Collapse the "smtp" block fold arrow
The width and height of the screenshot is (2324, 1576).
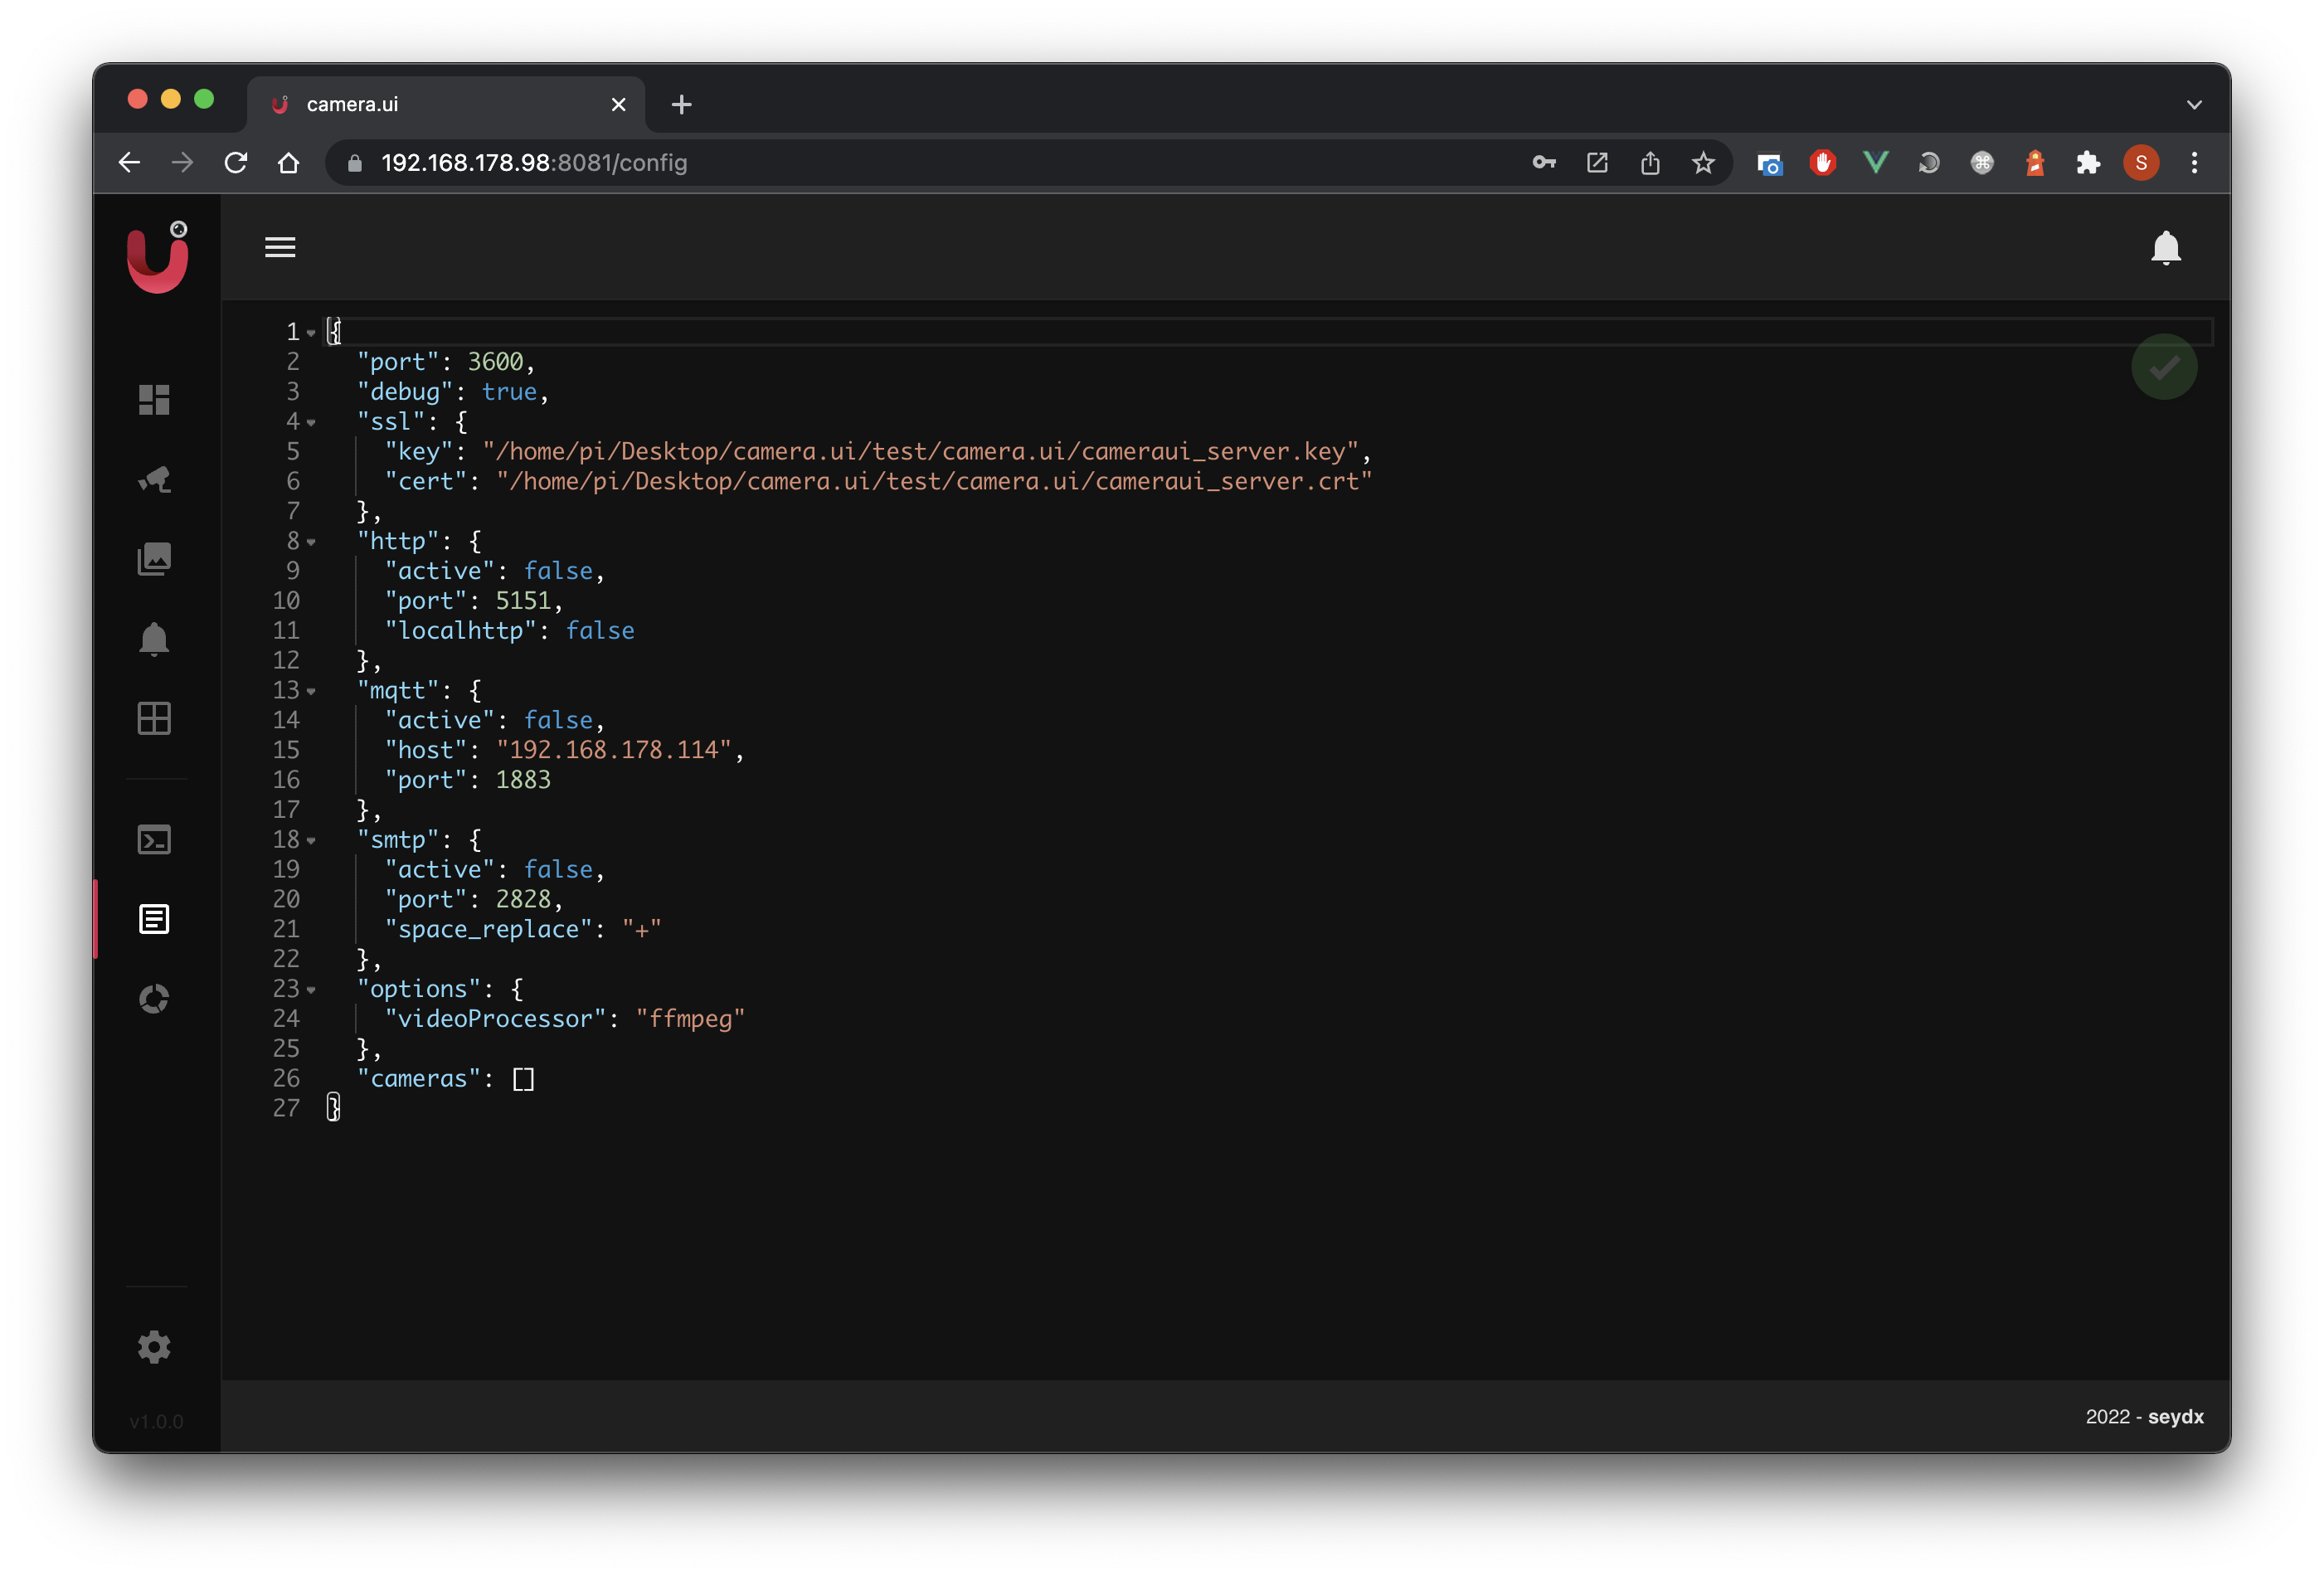pos(311,841)
